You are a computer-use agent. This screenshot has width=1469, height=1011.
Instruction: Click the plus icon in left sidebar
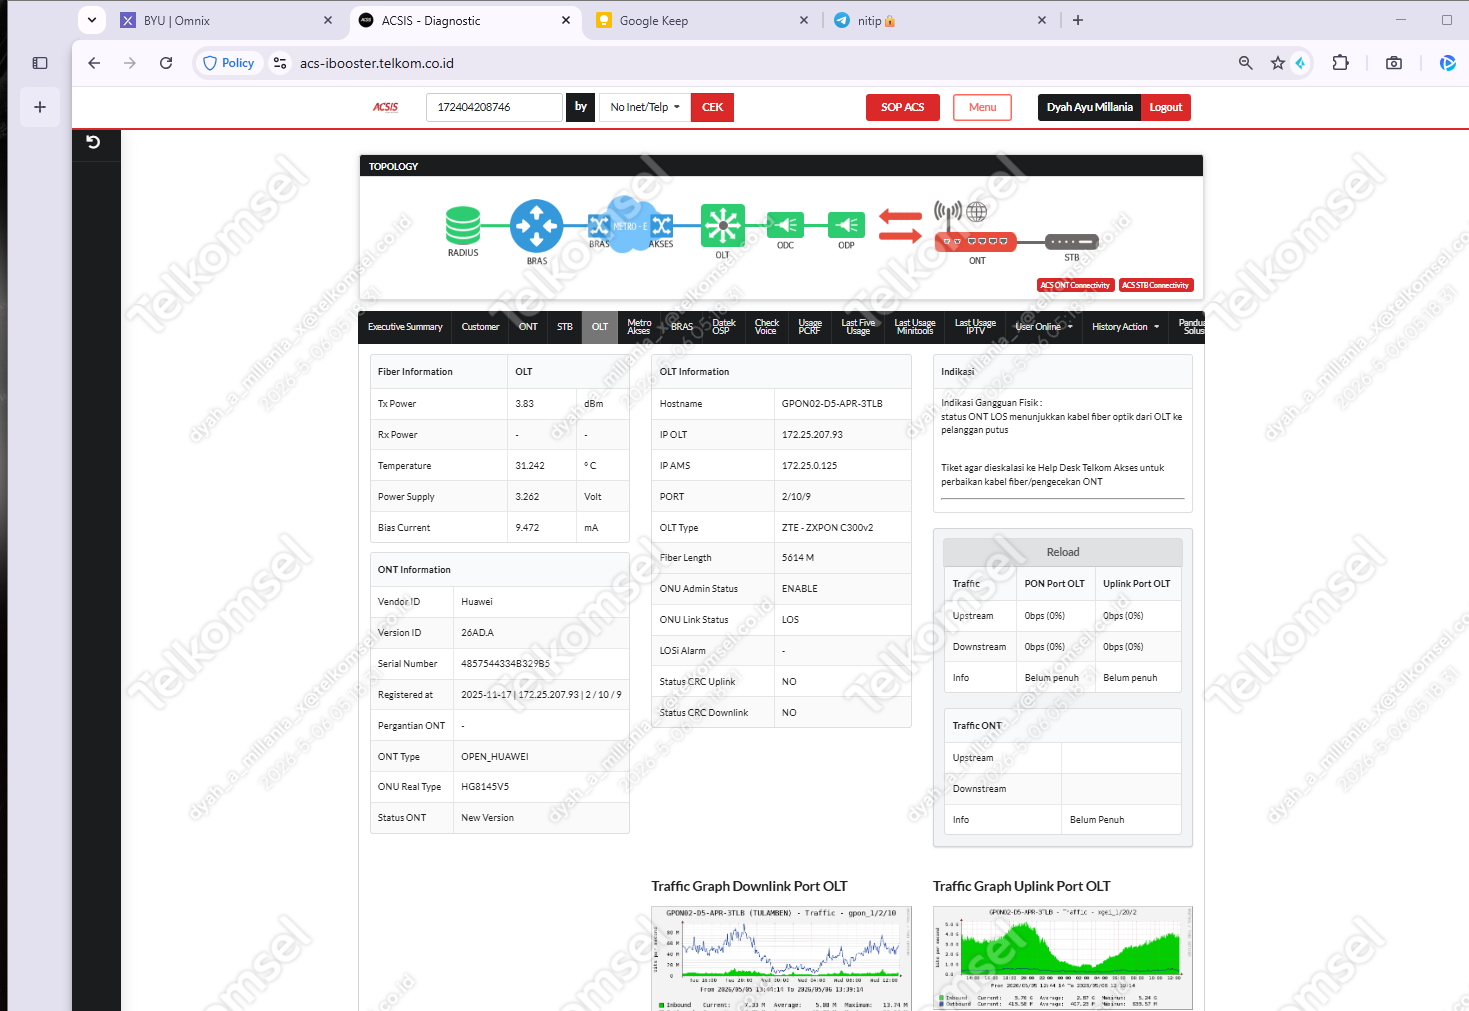40,107
